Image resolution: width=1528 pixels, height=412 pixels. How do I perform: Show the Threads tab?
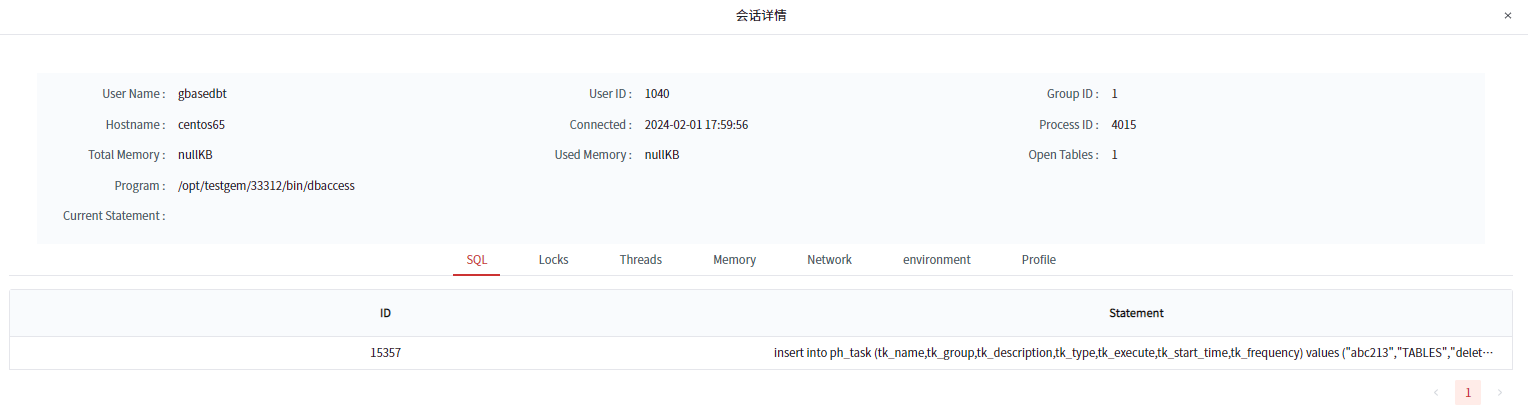tap(640, 260)
